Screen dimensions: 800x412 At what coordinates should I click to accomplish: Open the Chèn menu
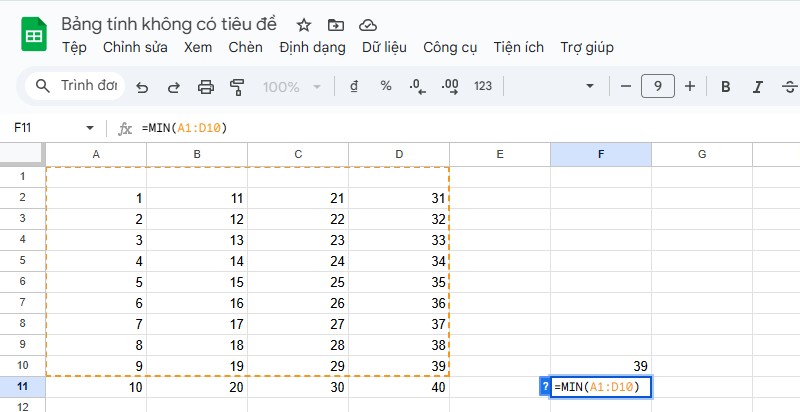pyautogui.click(x=245, y=47)
